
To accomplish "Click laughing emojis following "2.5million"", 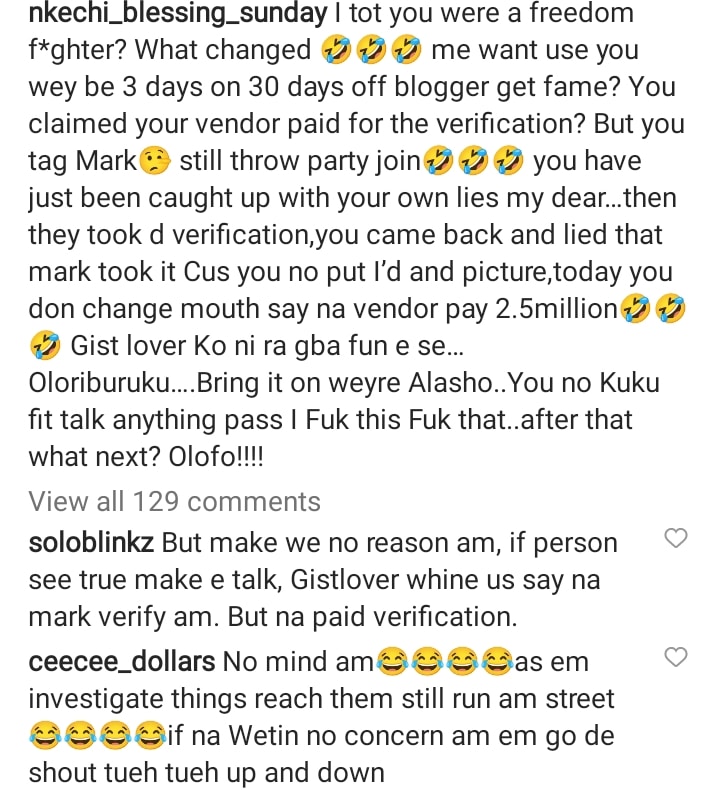I will pos(654,310).
